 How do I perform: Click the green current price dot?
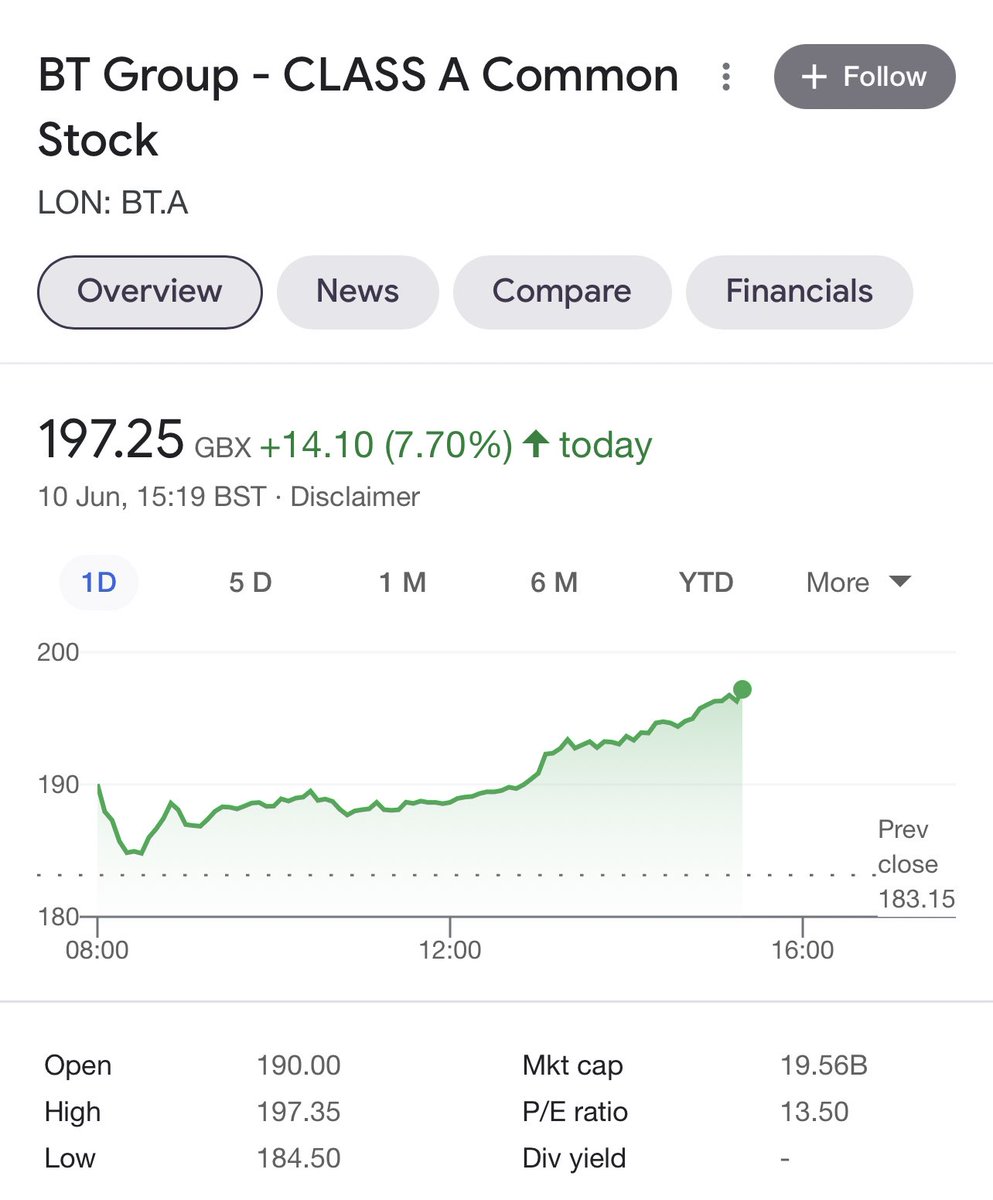tap(742, 689)
